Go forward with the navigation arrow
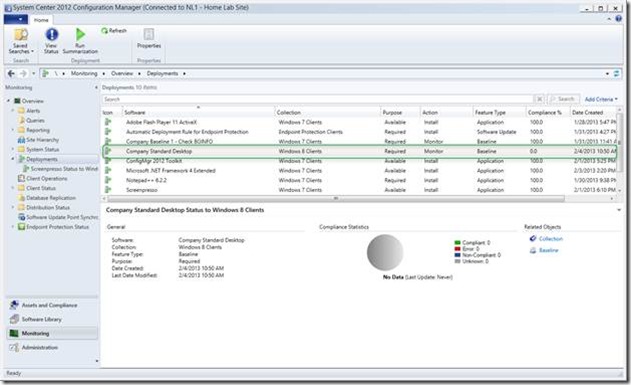Image resolution: width=631 pixels, height=385 pixels. 23,74
